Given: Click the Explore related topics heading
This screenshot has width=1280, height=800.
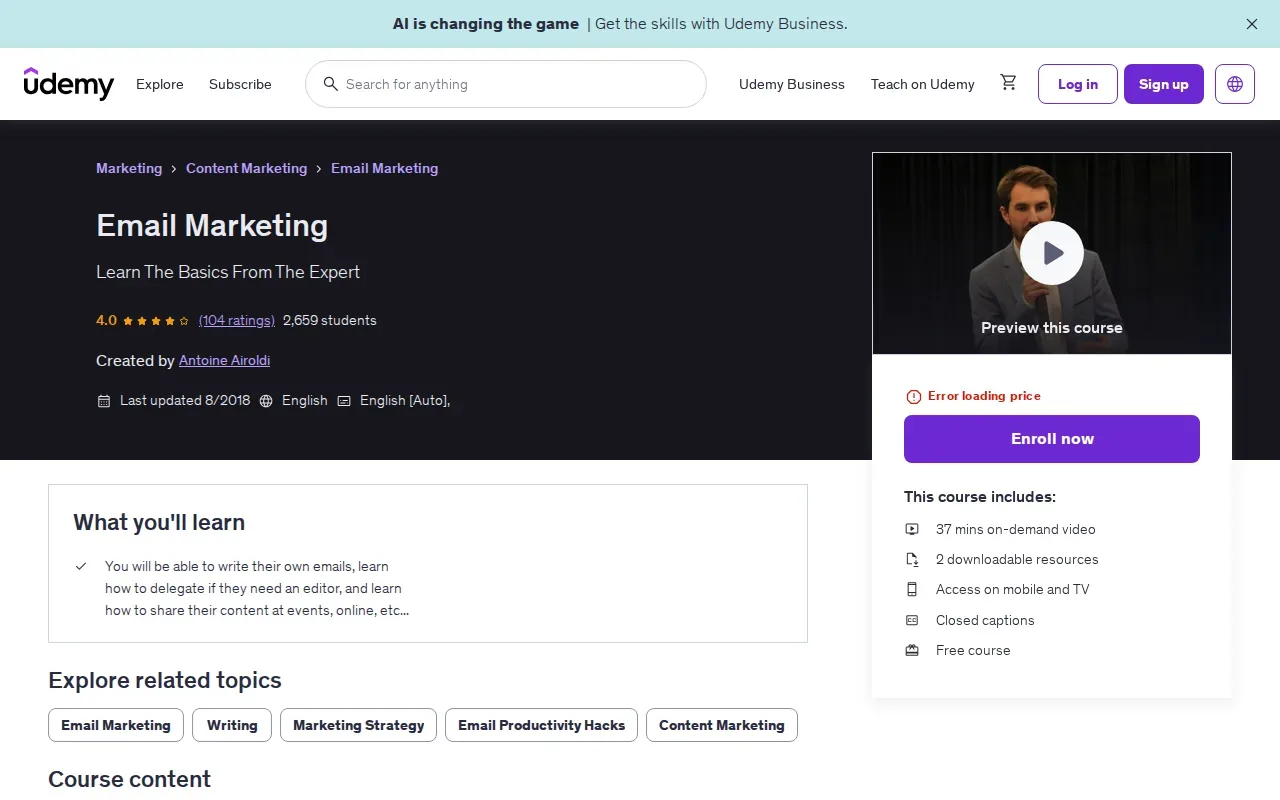Looking at the screenshot, I should coord(165,680).
